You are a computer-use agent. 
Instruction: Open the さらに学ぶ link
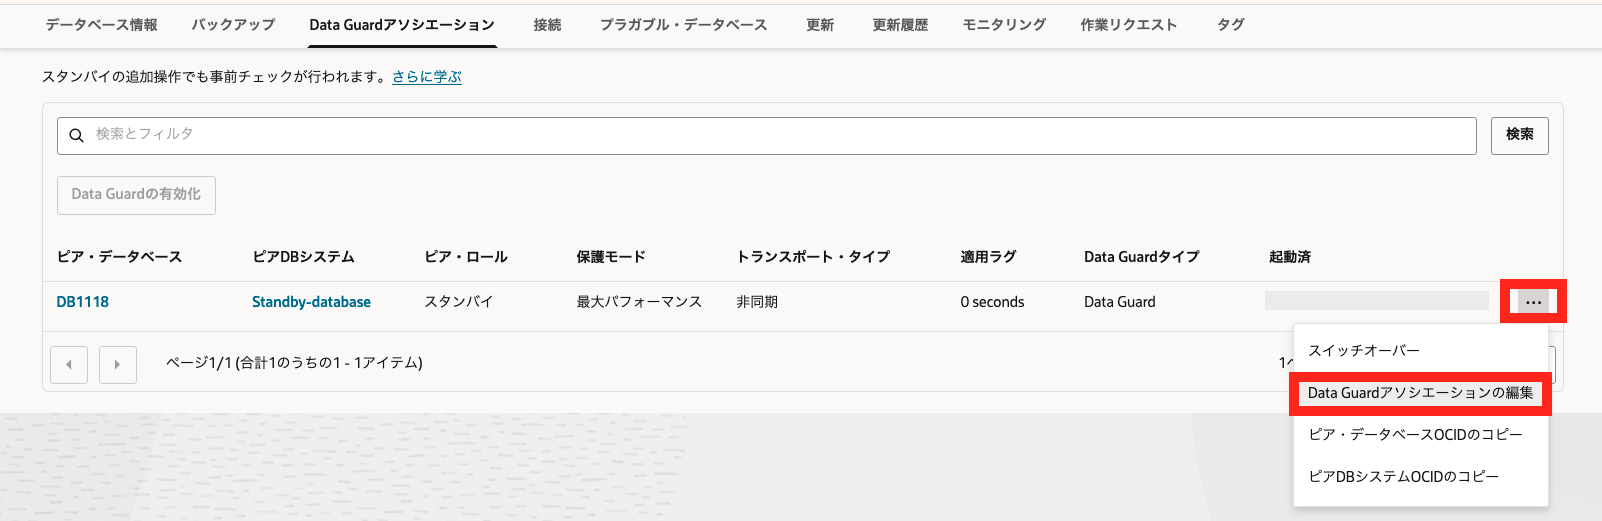point(427,77)
